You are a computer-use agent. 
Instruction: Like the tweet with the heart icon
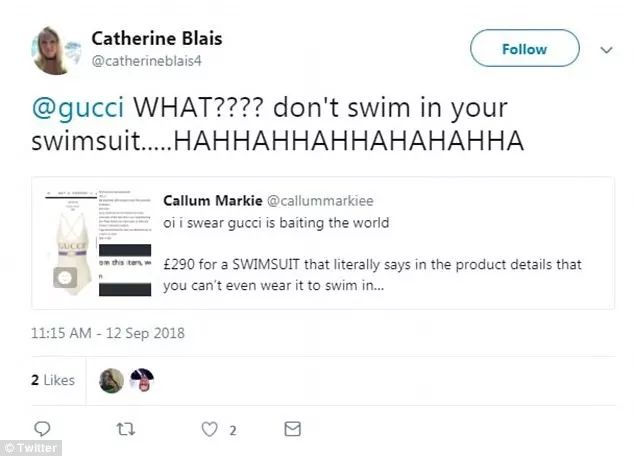[x=210, y=429]
